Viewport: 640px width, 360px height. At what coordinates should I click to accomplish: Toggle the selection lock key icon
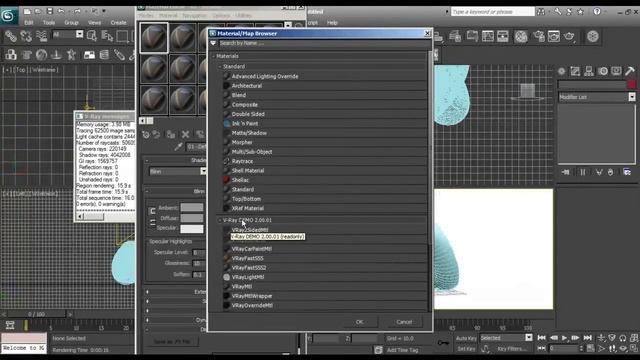(x=443, y=342)
